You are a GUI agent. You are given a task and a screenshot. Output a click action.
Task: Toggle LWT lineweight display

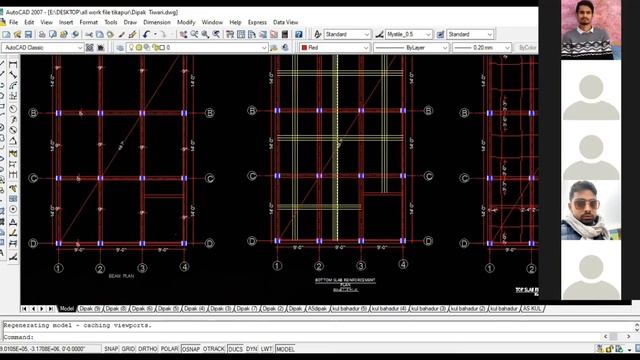[x=267, y=349]
